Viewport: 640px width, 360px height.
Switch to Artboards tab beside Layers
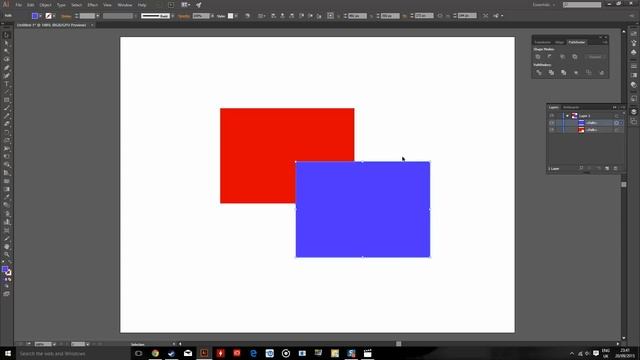click(571, 107)
